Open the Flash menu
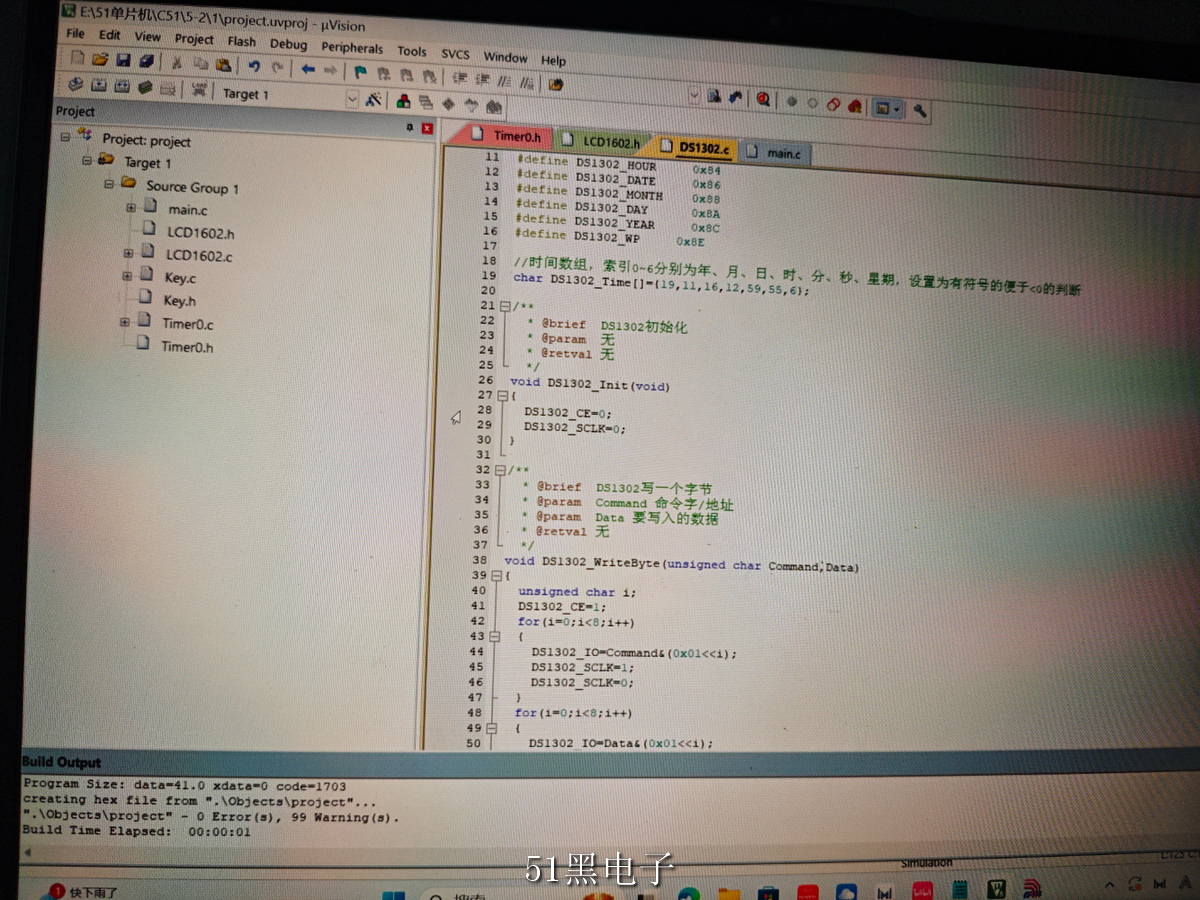 242,42
